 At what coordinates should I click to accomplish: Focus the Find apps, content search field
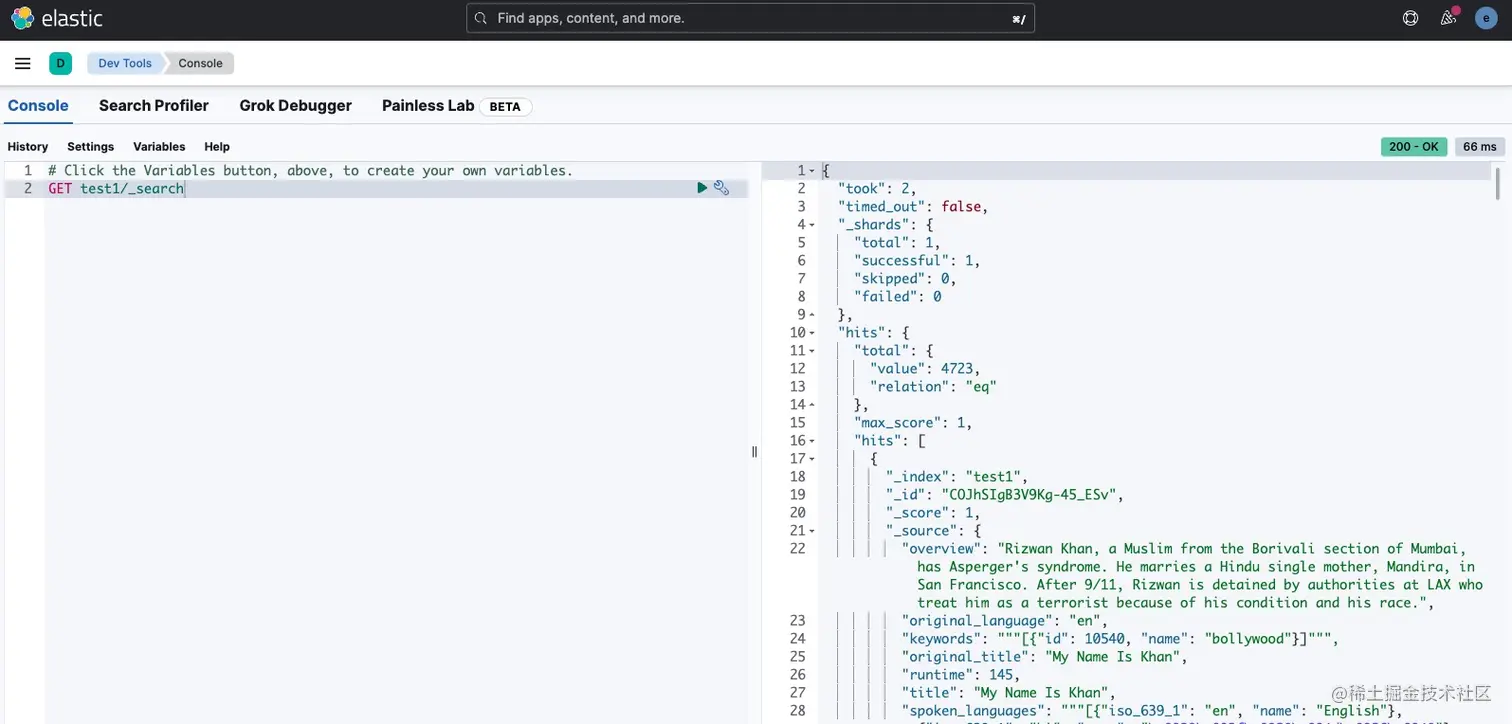pyautogui.click(x=750, y=18)
